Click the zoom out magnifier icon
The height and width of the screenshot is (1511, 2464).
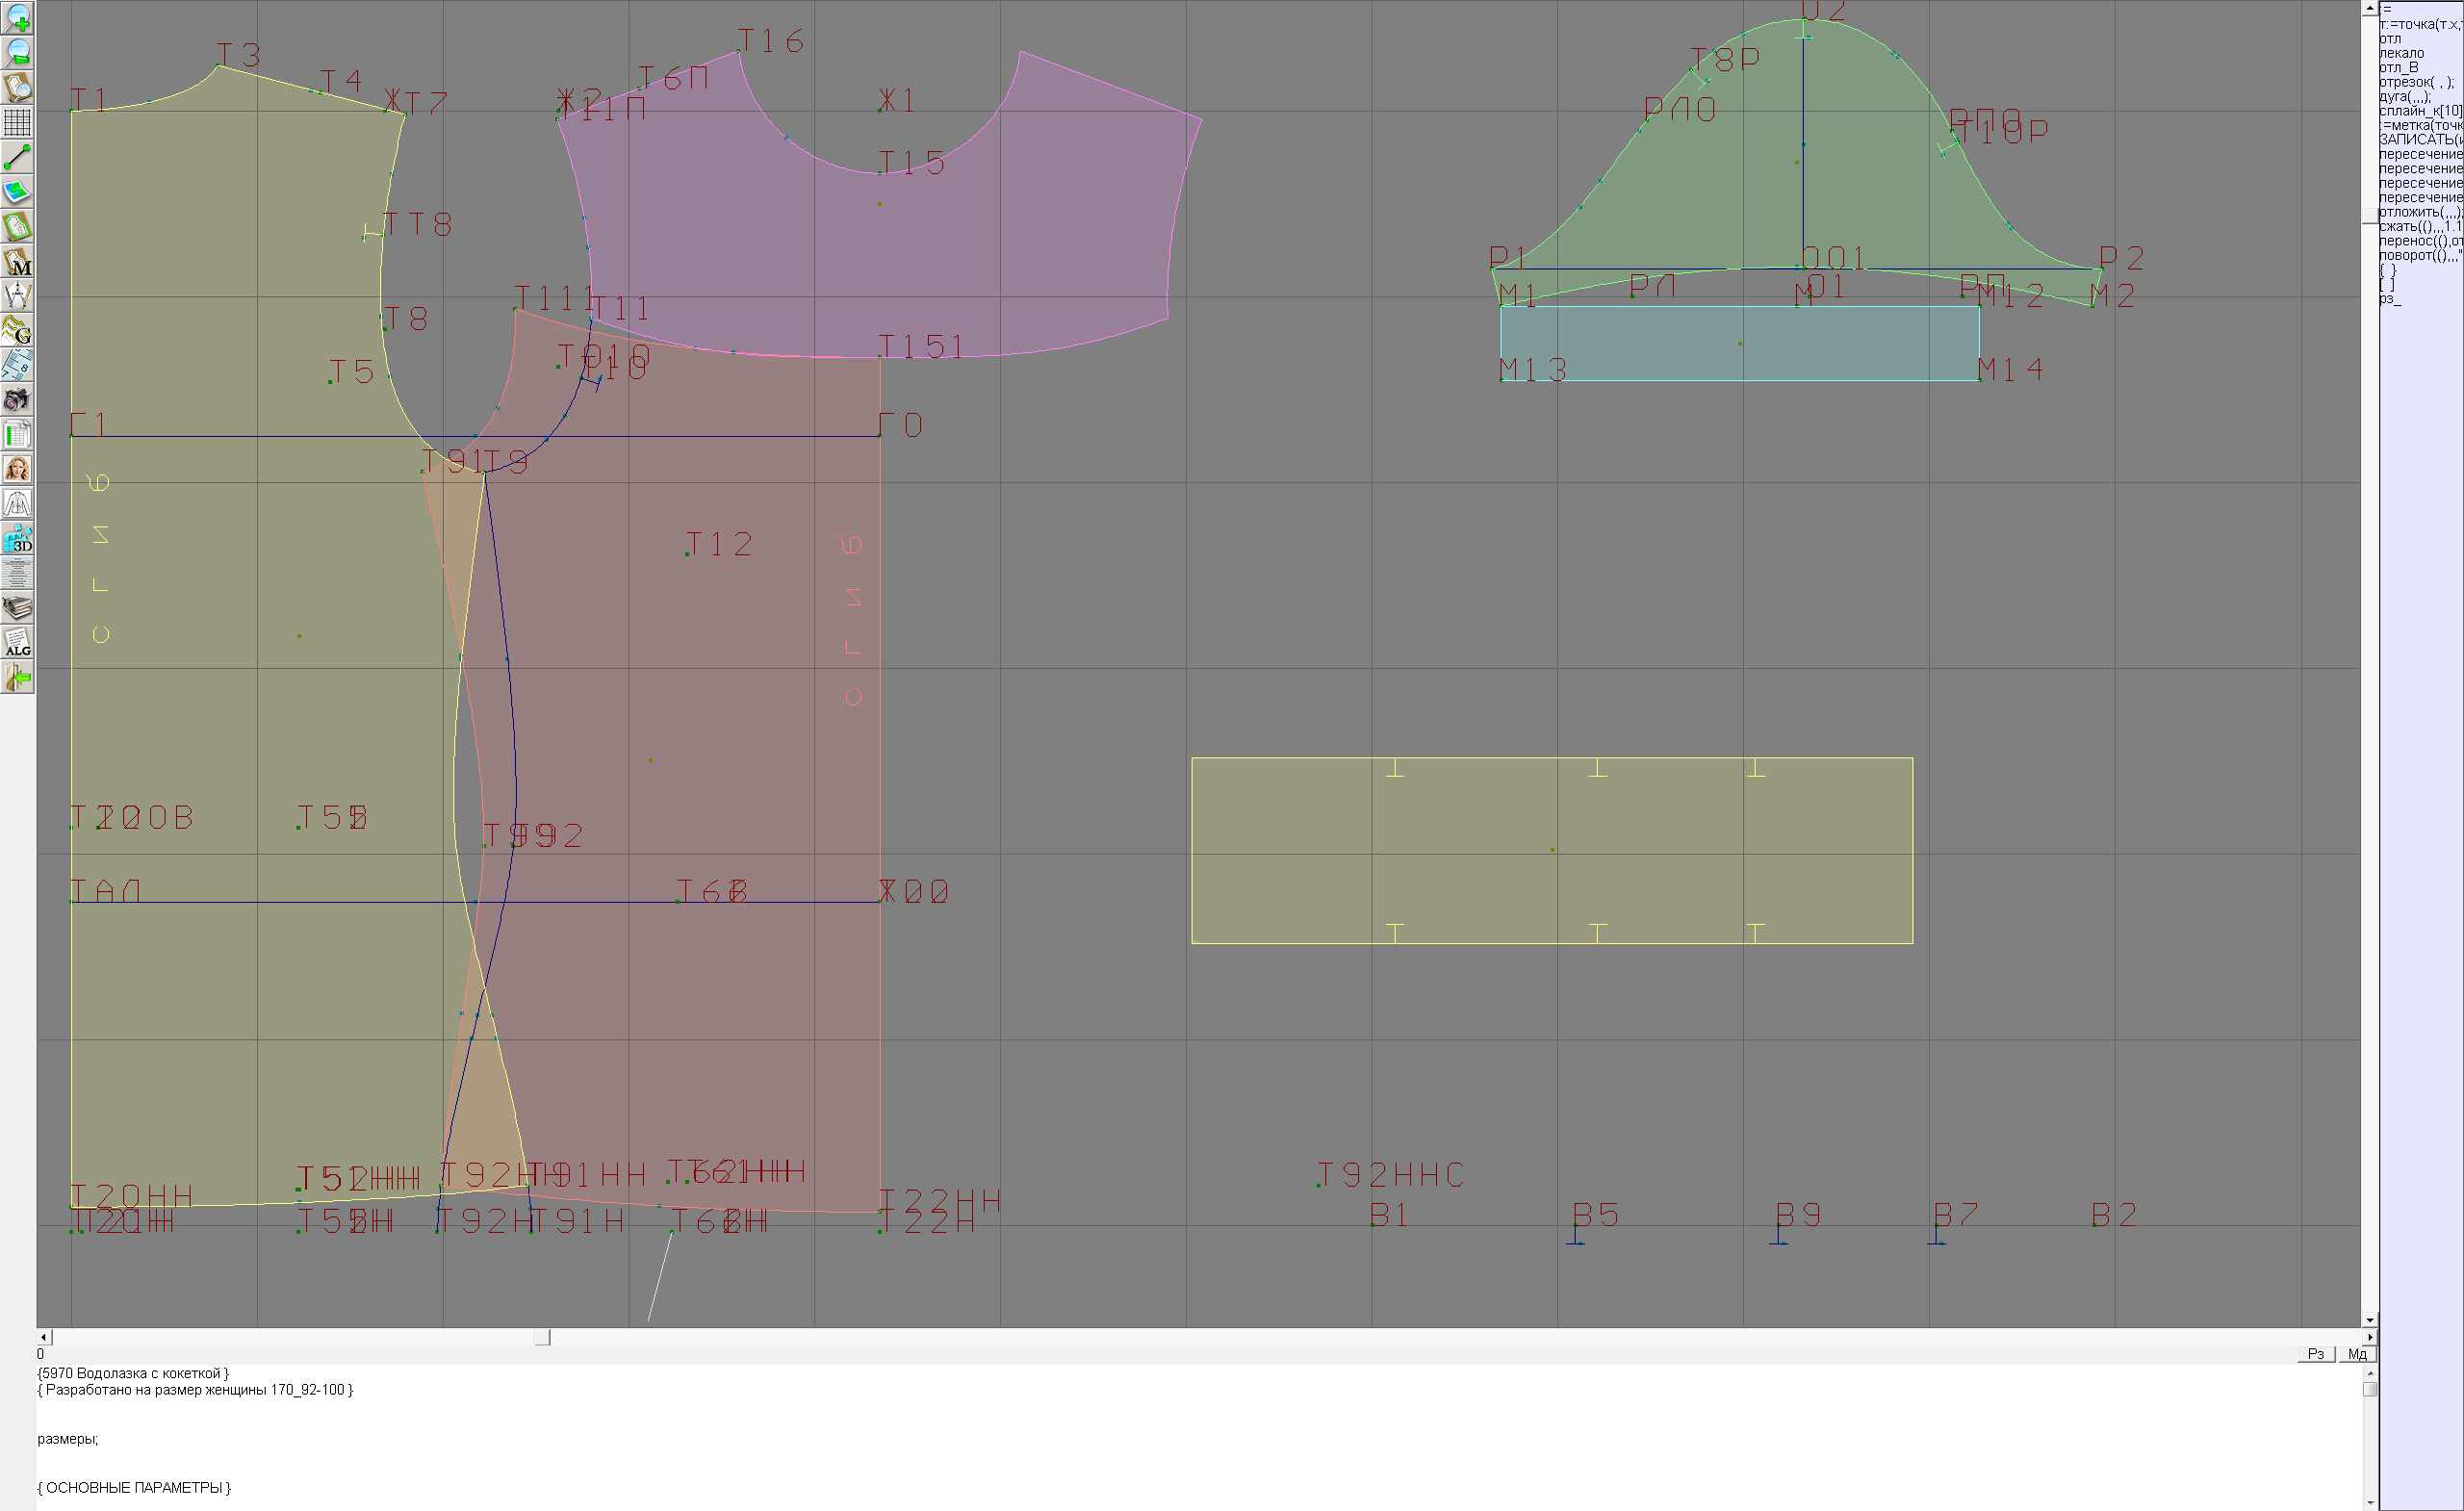17,53
